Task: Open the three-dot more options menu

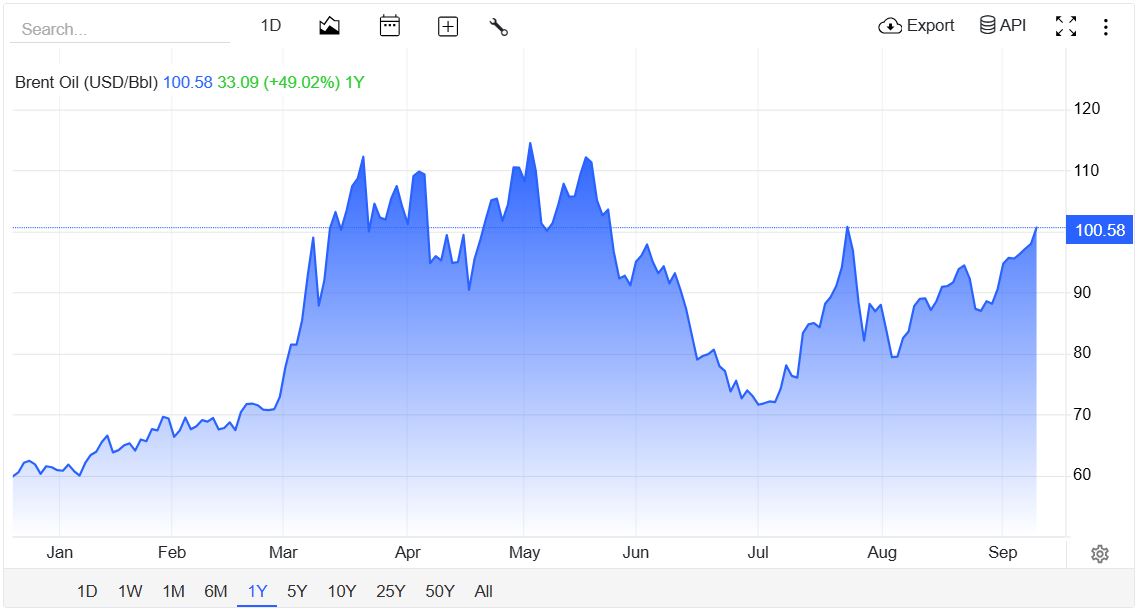Action: pos(1105,27)
